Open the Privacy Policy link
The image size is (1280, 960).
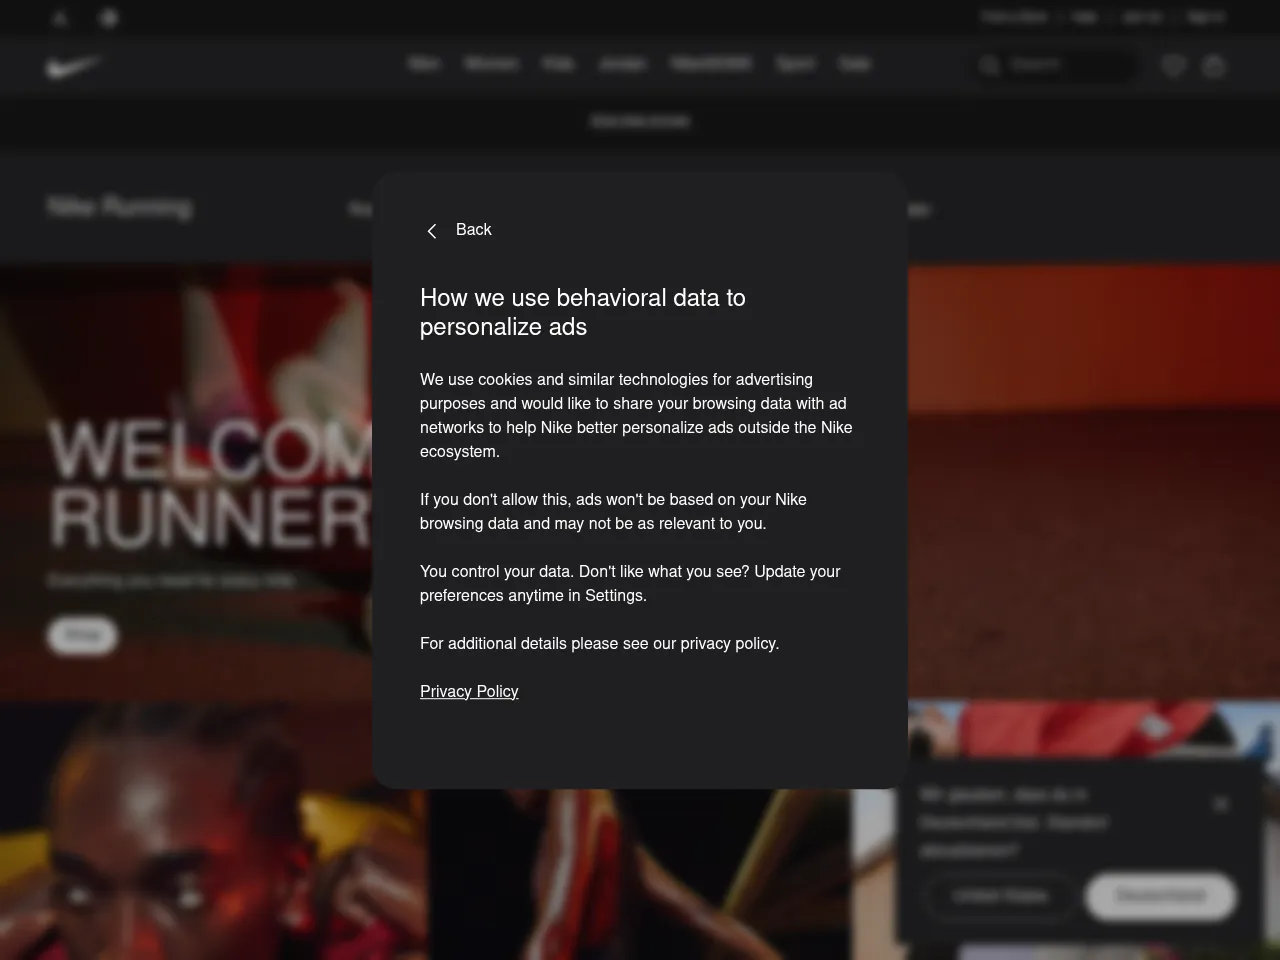[469, 691]
